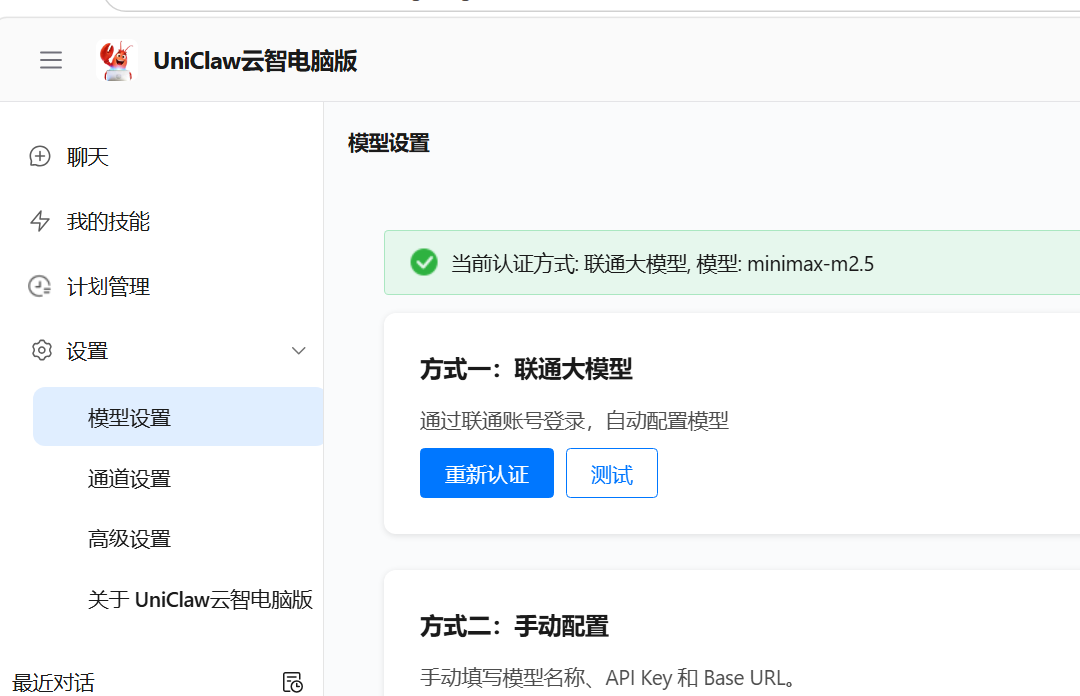Click the UniClaw mascot logo
Viewport: 1080px width, 696px height.
(115, 60)
